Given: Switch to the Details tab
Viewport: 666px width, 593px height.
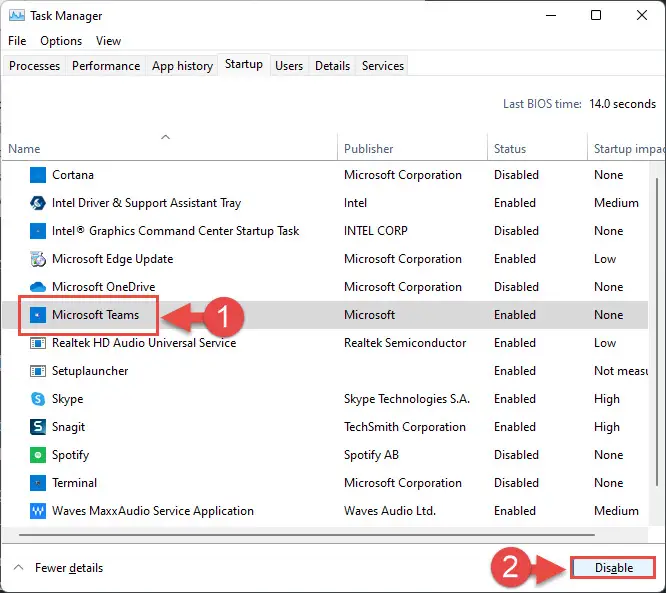Looking at the screenshot, I should (x=333, y=66).
